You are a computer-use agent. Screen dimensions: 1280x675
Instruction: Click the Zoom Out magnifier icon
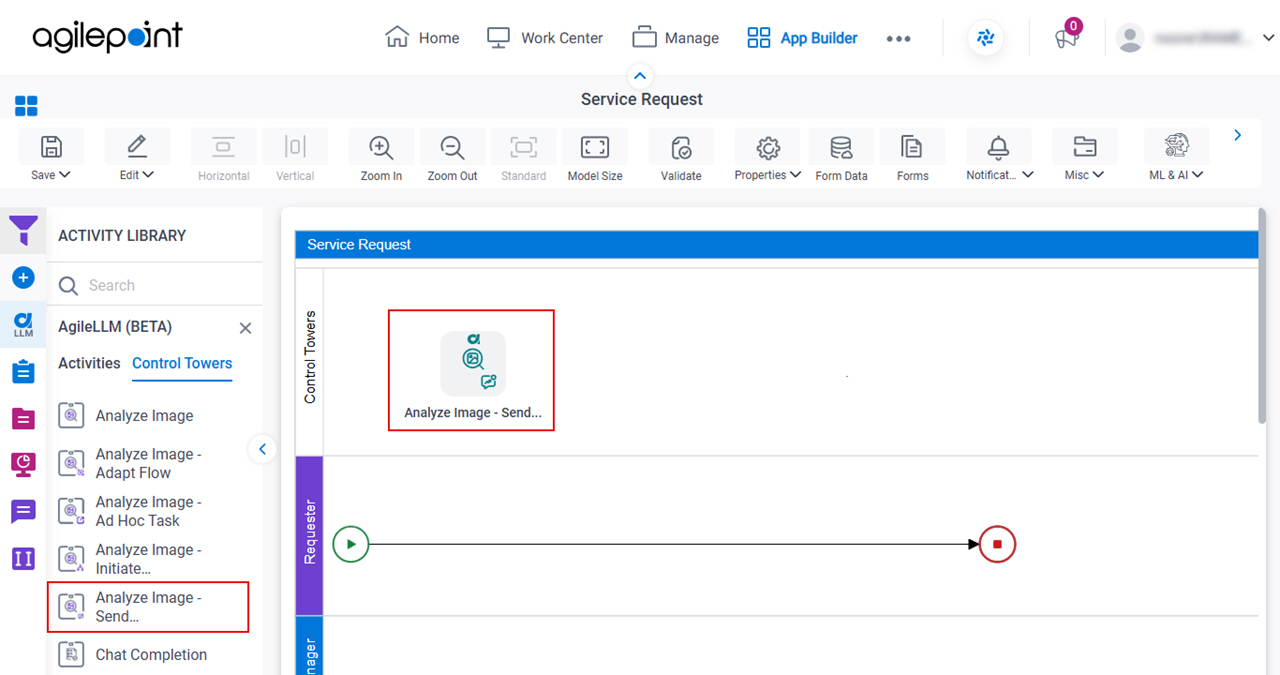(453, 147)
